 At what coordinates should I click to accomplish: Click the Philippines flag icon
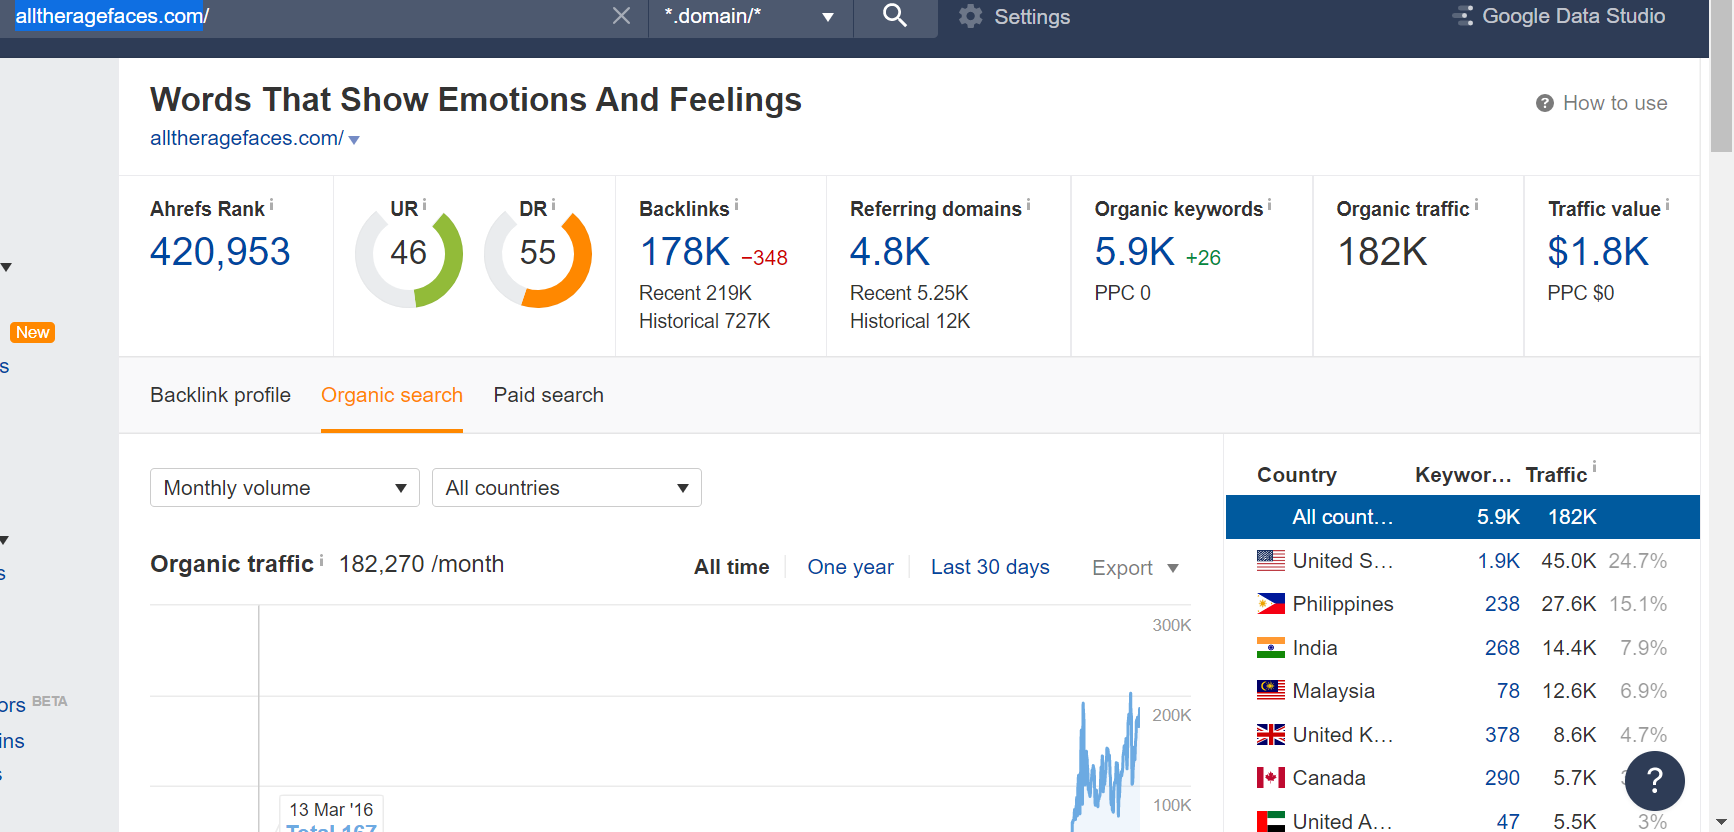(x=1271, y=604)
